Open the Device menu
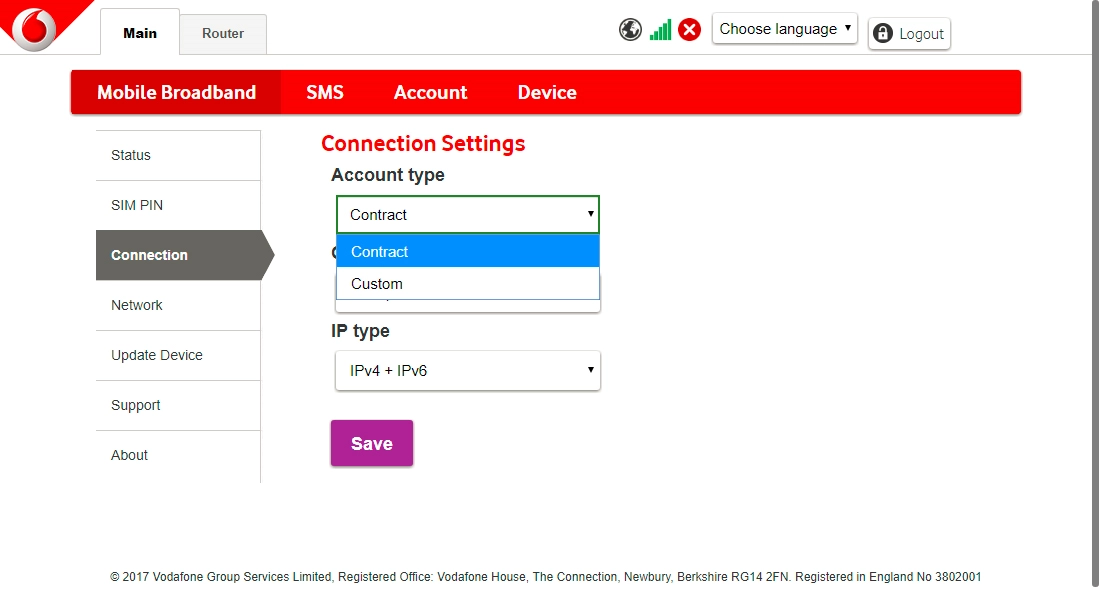 click(x=546, y=92)
